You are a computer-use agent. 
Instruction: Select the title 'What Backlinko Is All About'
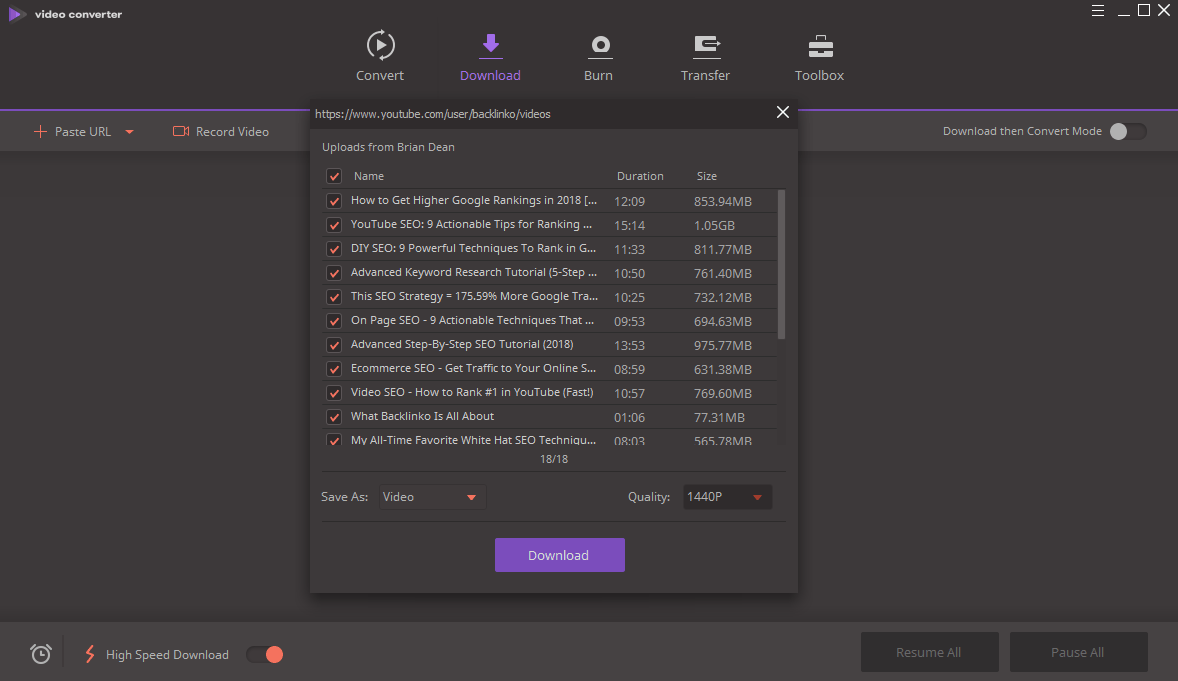click(422, 416)
